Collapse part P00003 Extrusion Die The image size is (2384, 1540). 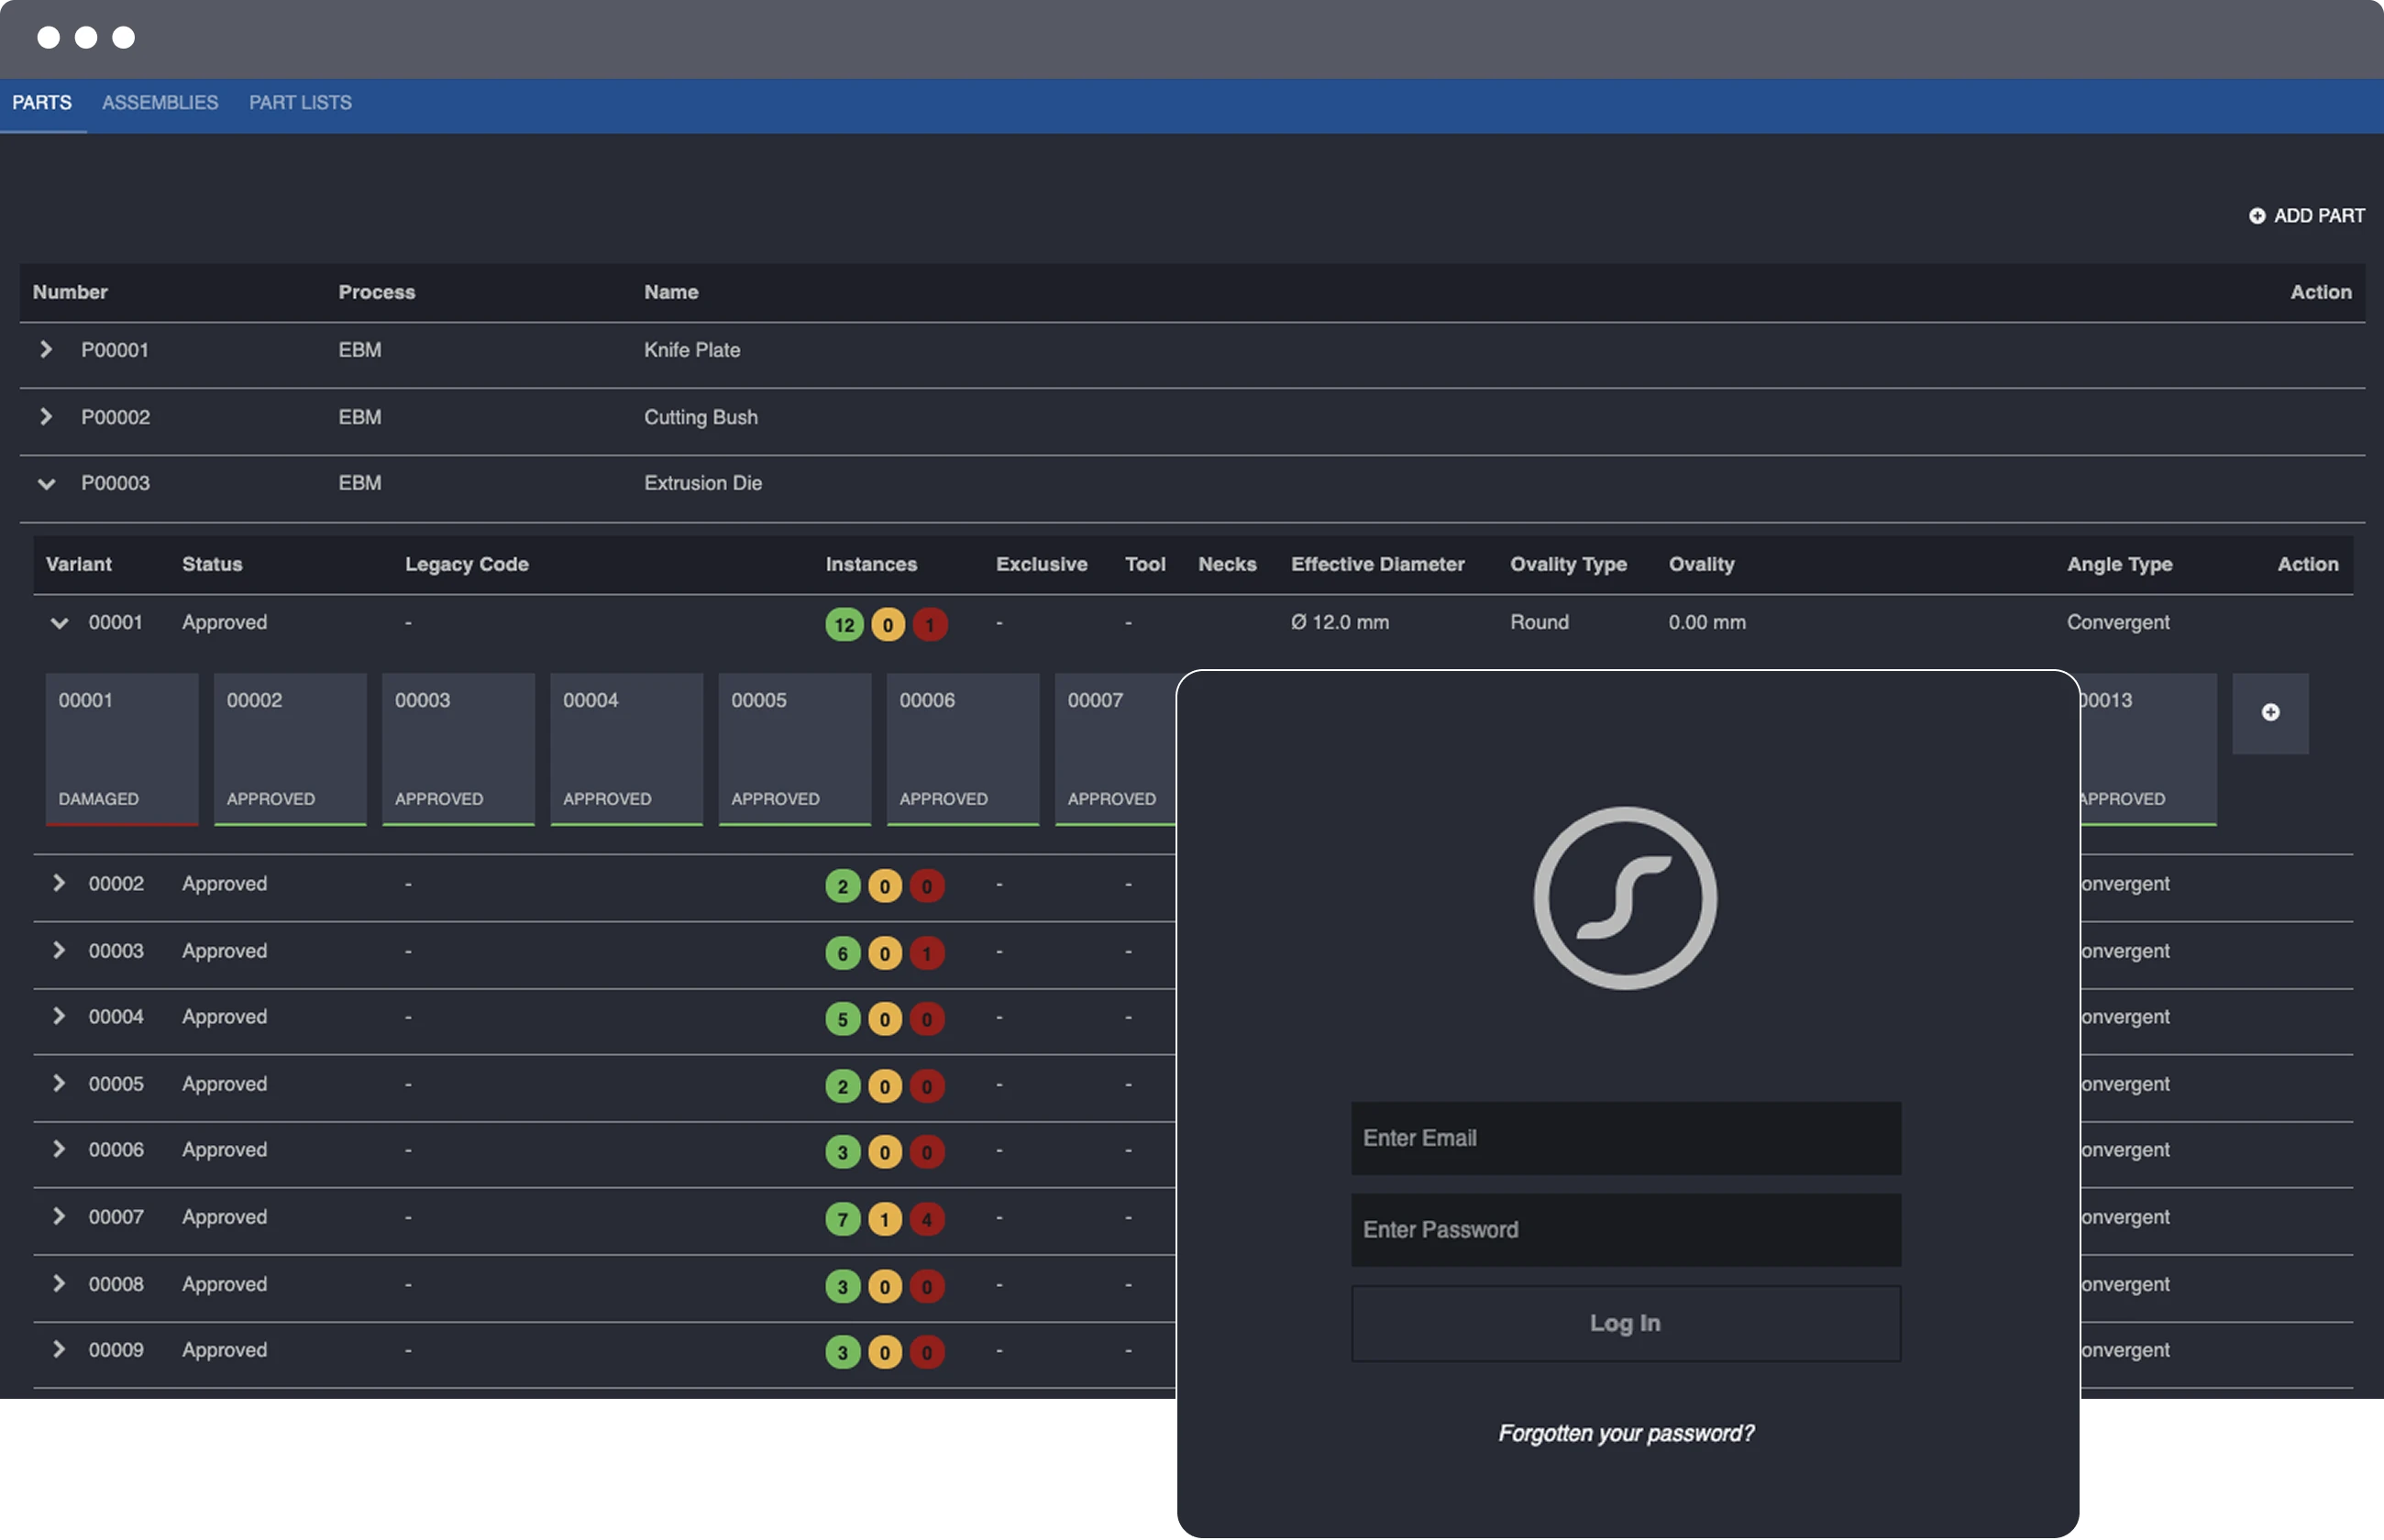coord(46,484)
